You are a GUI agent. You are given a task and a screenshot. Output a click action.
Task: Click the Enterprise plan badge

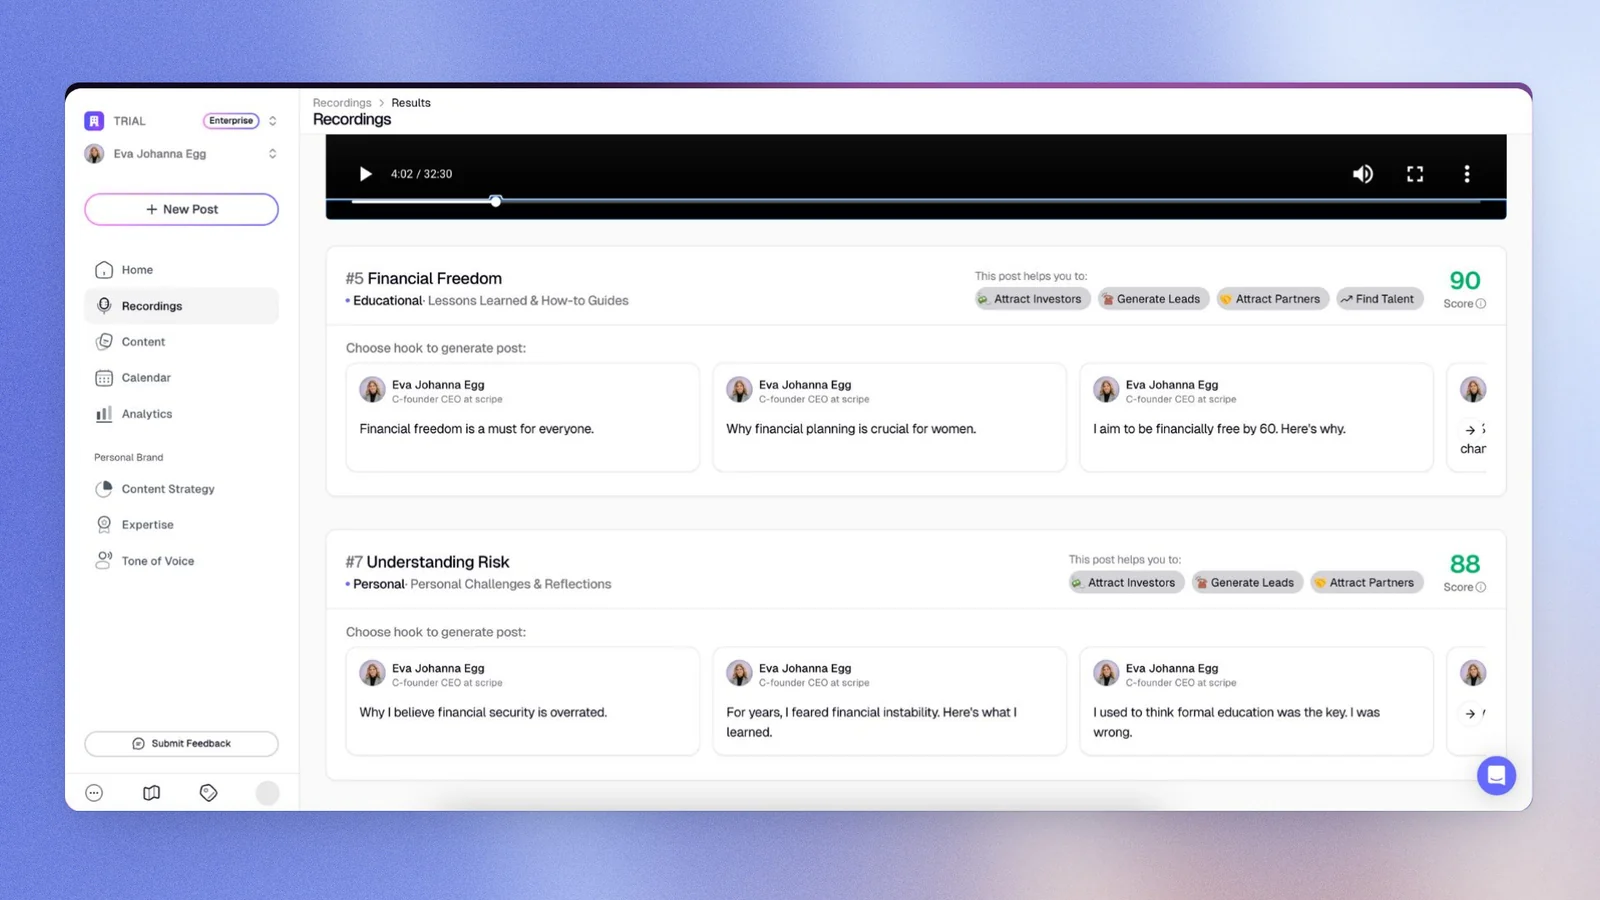(x=231, y=121)
